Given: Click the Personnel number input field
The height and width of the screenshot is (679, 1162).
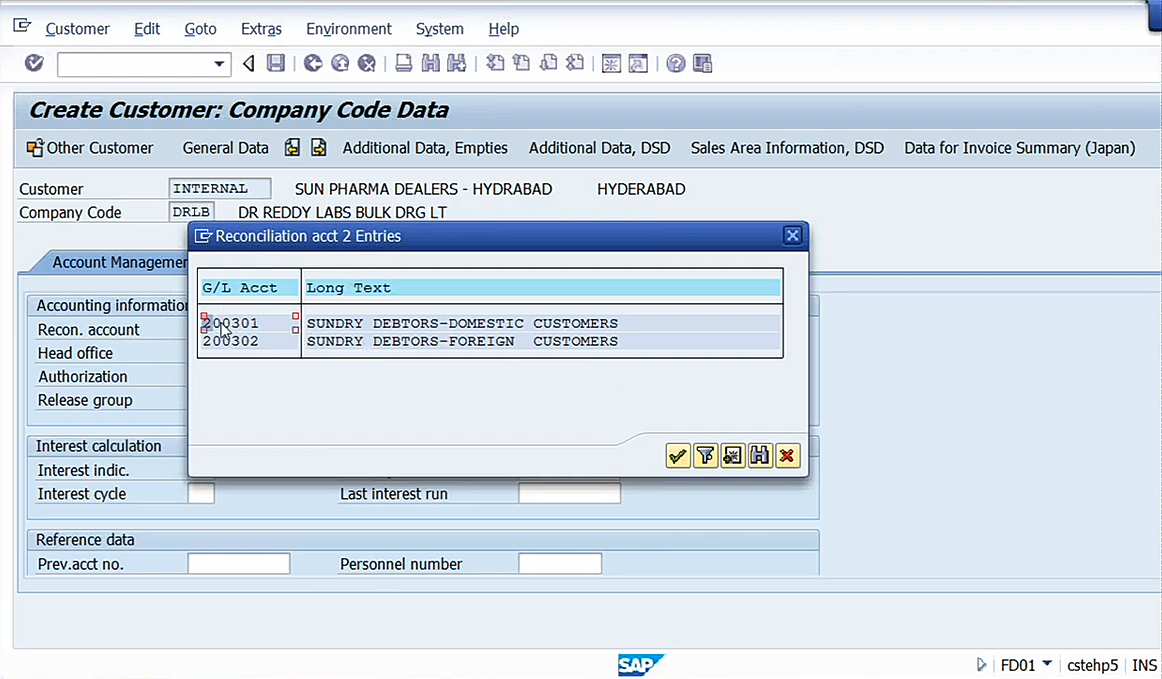Looking at the screenshot, I should click(560, 564).
